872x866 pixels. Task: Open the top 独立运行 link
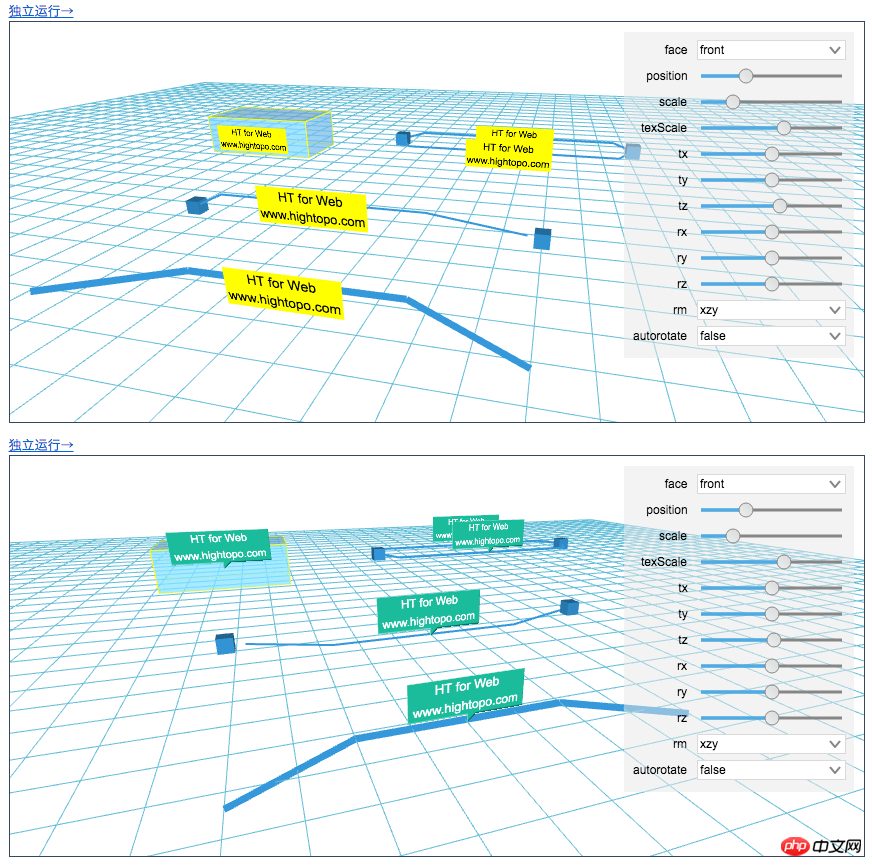pyautogui.click(x=41, y=11)
